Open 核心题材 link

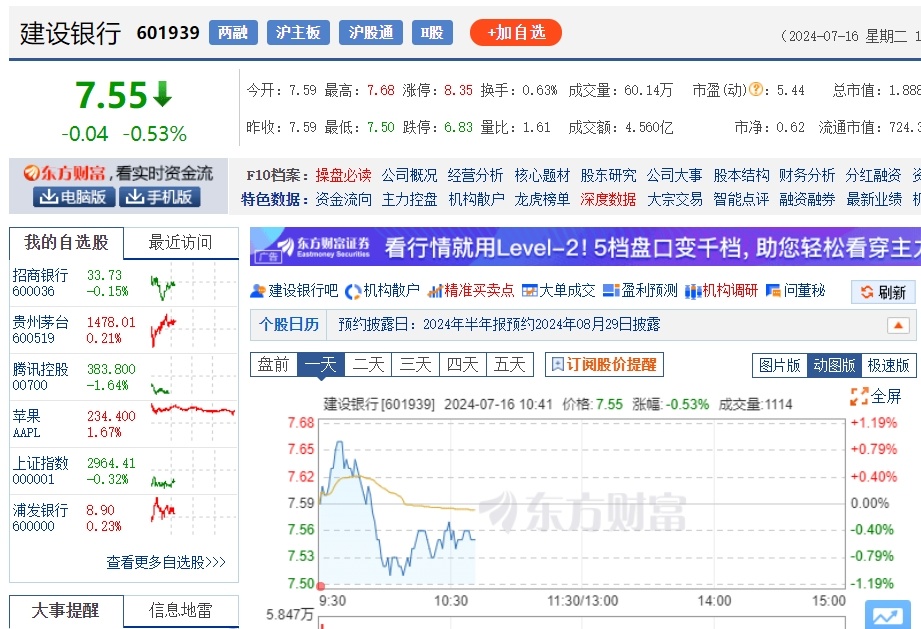pos(542,175)
